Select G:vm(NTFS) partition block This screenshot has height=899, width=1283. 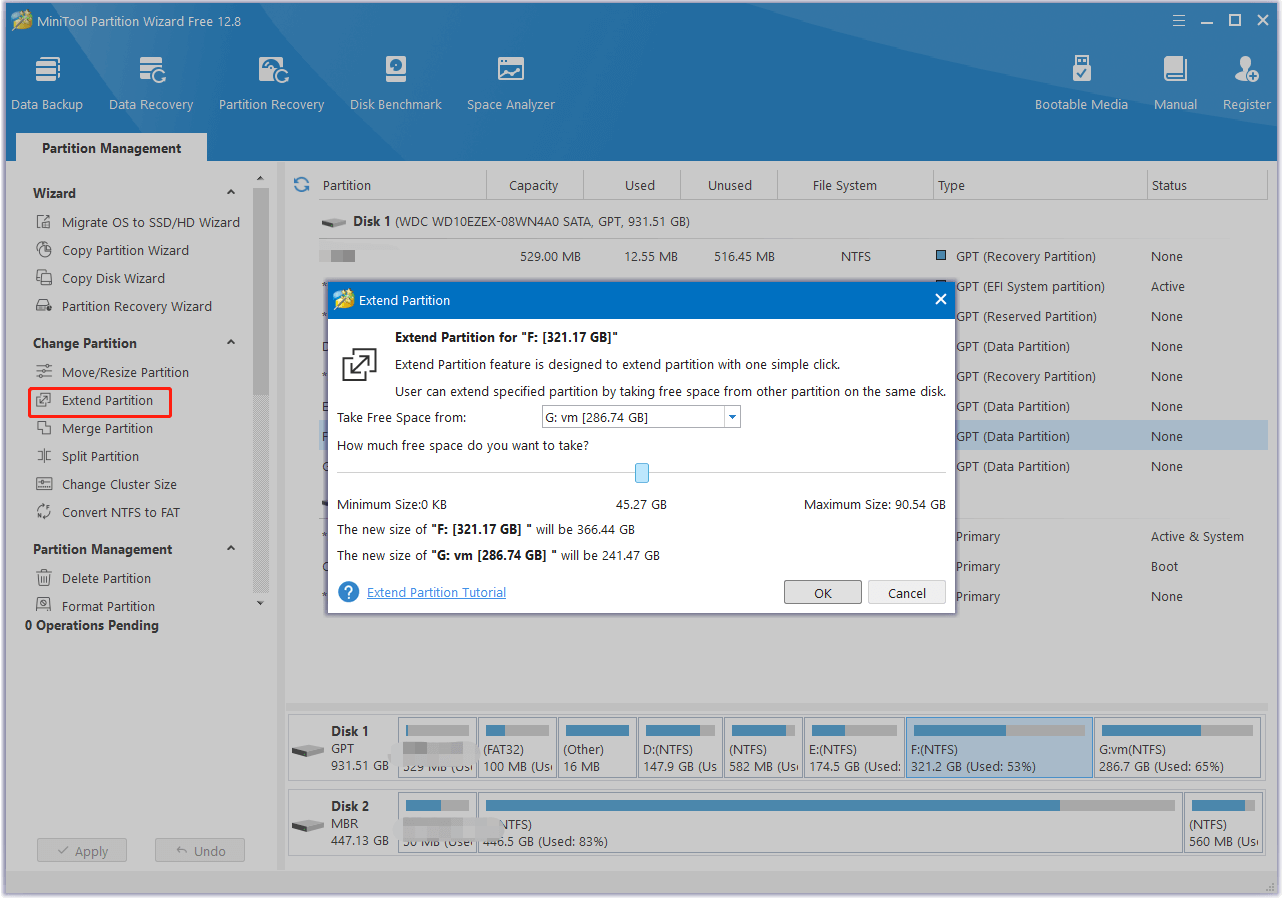tap(1177, 748)
